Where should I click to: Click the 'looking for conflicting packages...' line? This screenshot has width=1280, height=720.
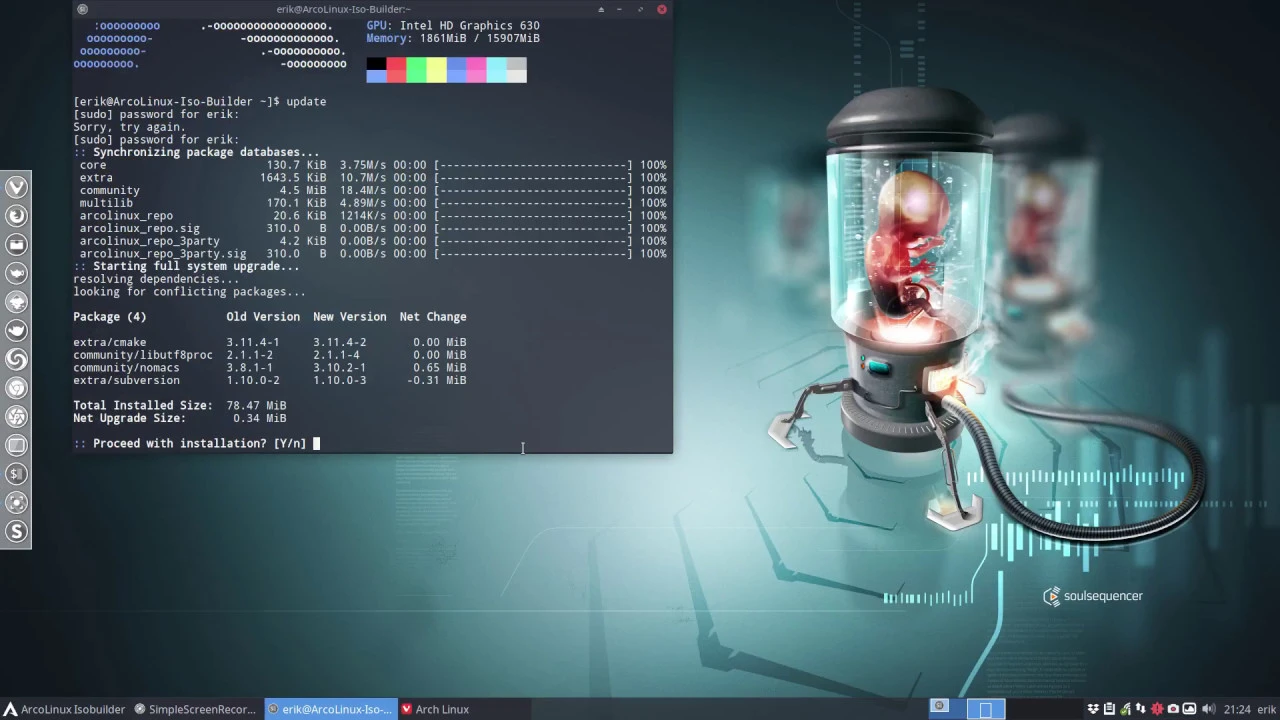[190, 292]
